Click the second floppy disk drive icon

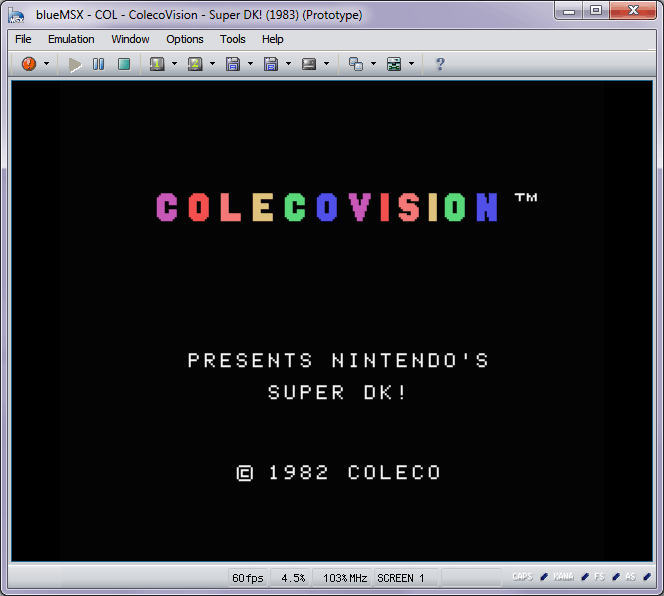click(x=271, y=64)
